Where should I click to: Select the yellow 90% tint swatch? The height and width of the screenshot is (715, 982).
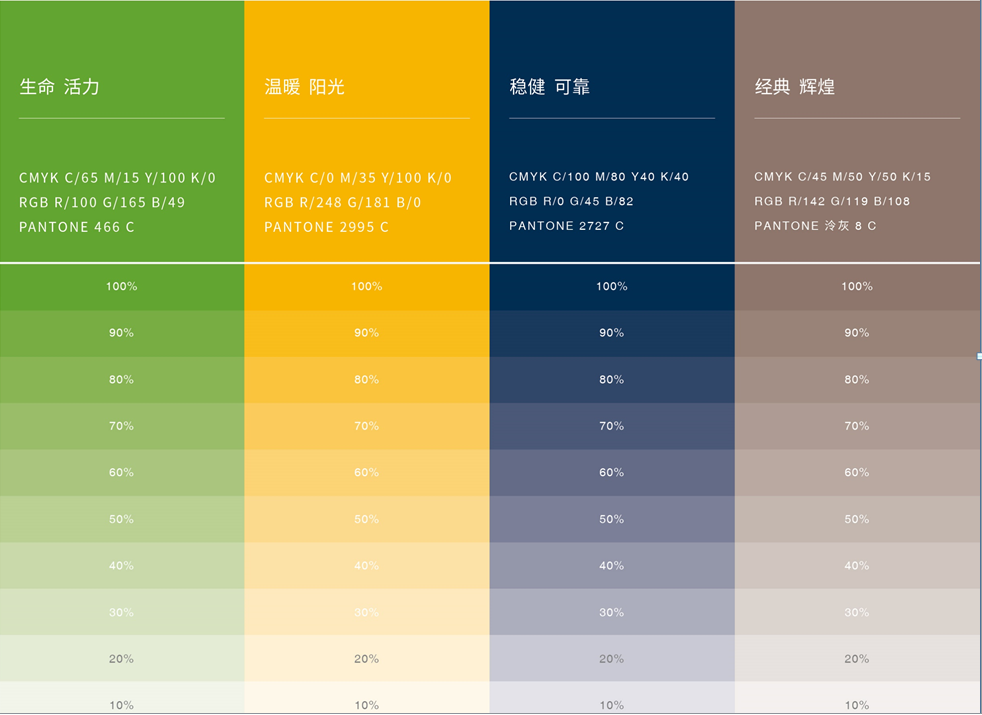point(366,333)
